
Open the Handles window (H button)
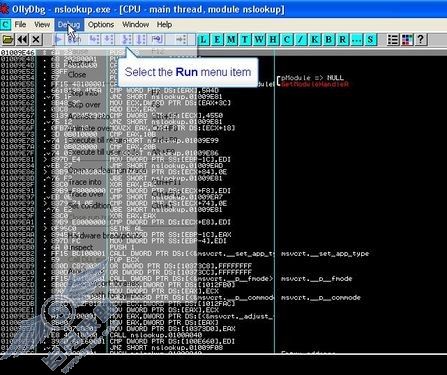tap(273, 40)
